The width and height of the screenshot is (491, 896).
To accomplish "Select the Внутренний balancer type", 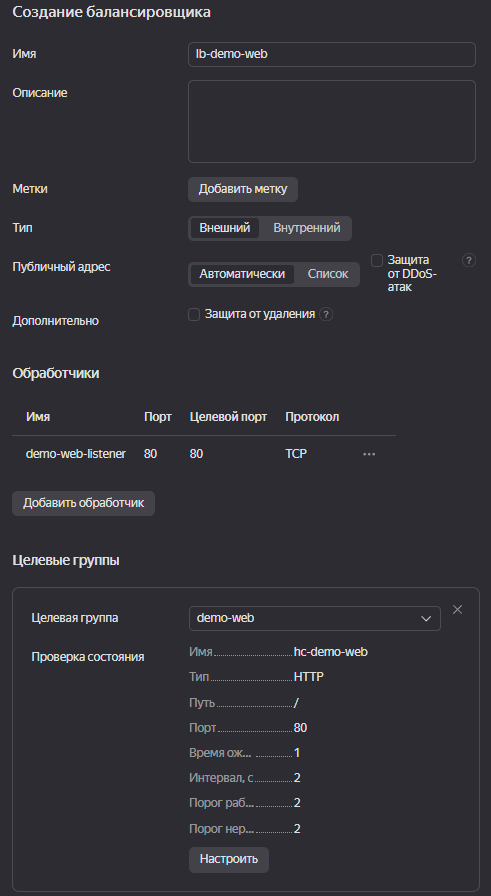I will (x=306, y=228).
